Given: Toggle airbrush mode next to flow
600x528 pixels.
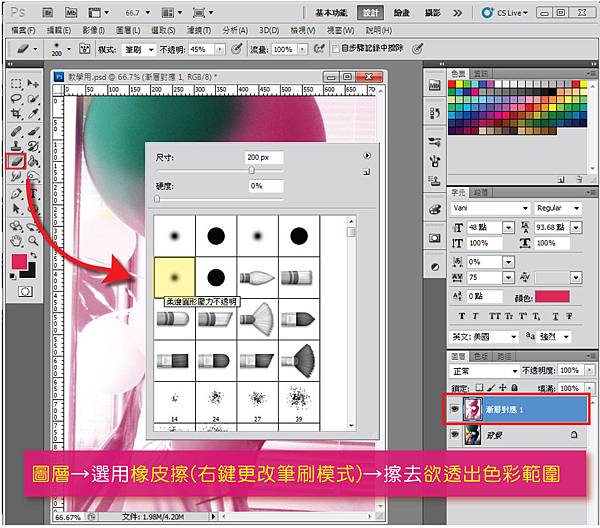Looking at the screenshot, I should click(x=318, y=49).
